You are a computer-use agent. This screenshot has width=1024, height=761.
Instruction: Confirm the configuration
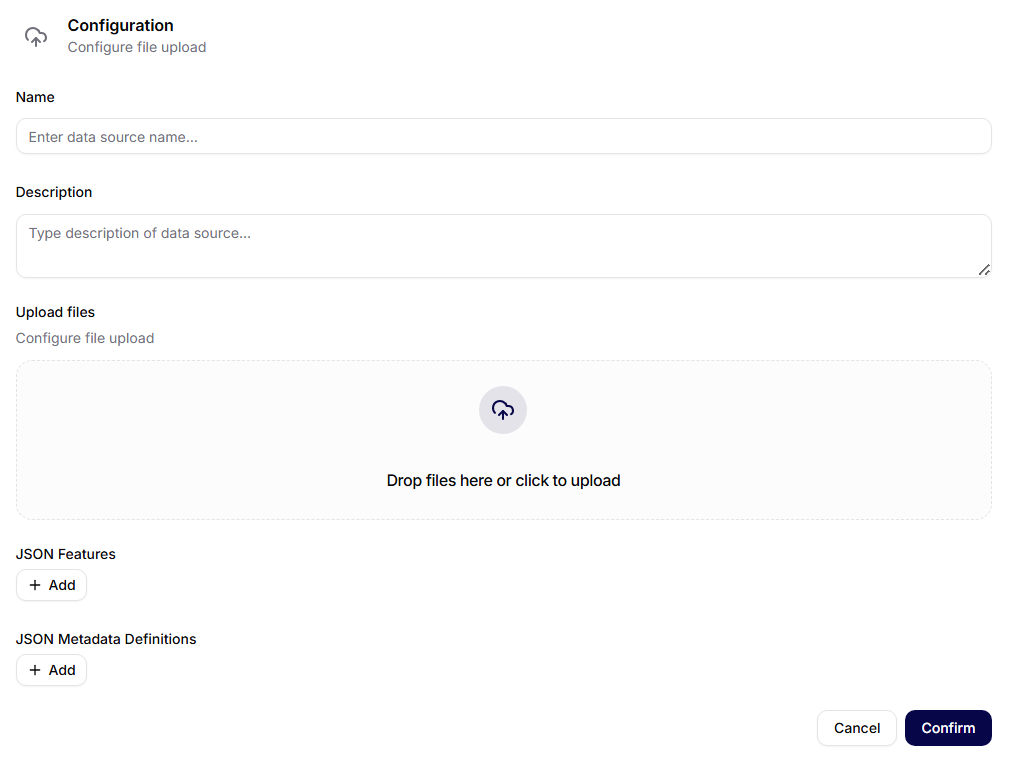point(948,728)
